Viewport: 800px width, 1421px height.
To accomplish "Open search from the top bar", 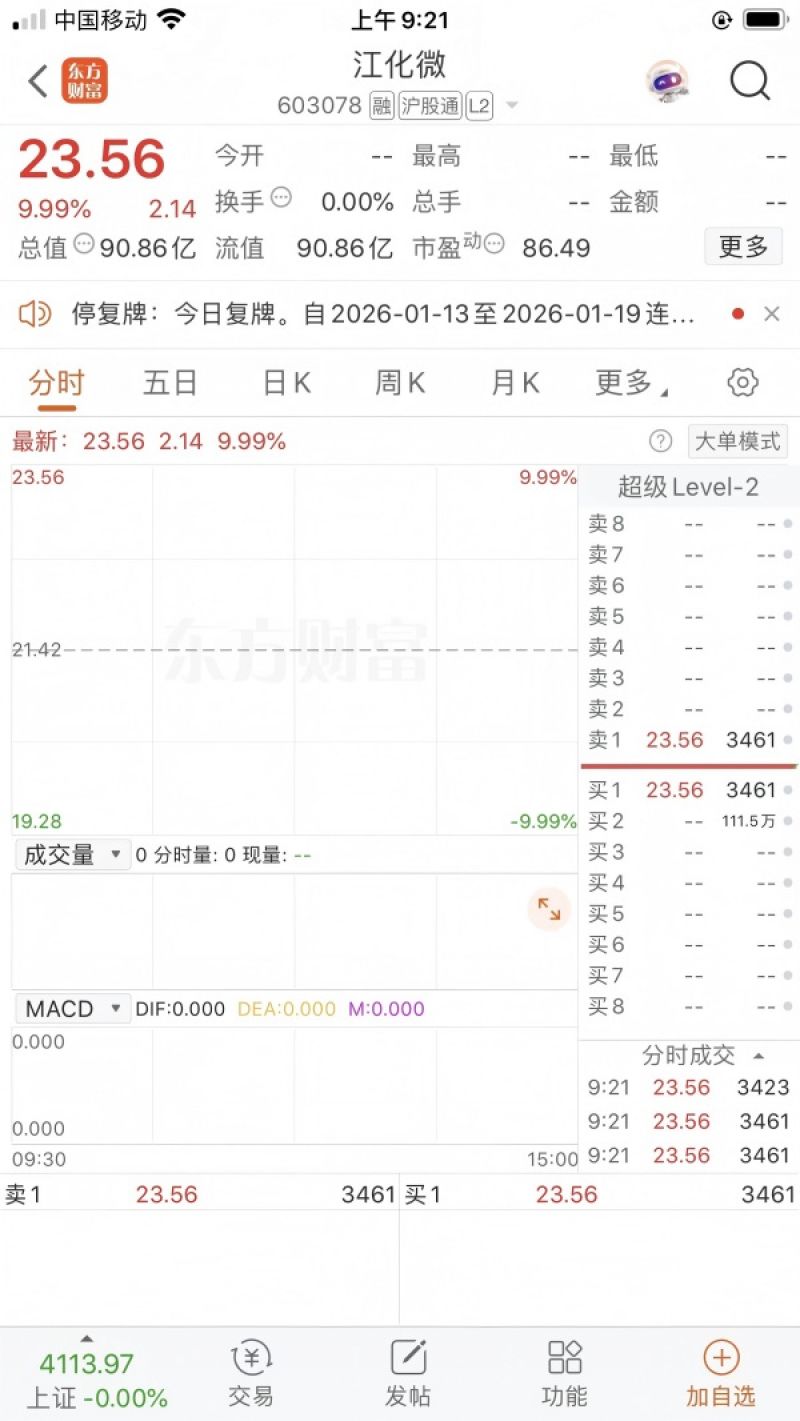I will click(749, 81).
